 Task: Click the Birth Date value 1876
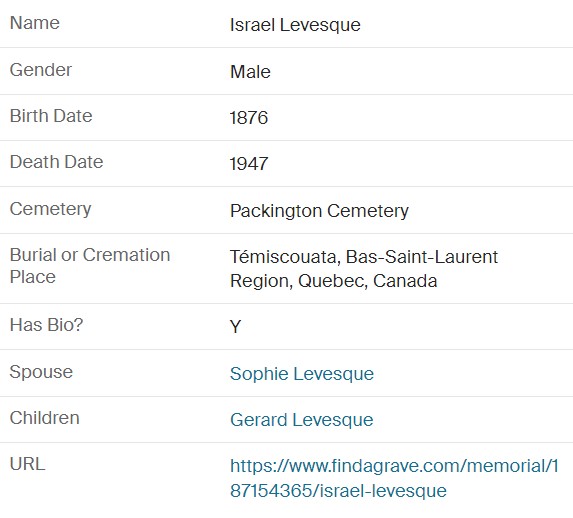tap(249, 118)
